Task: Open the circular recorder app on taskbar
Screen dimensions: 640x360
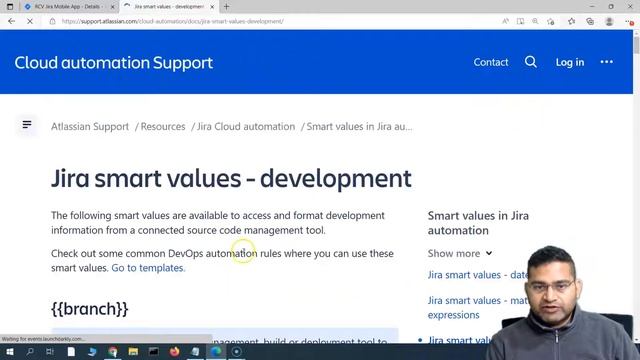Action: coord(236,351)
